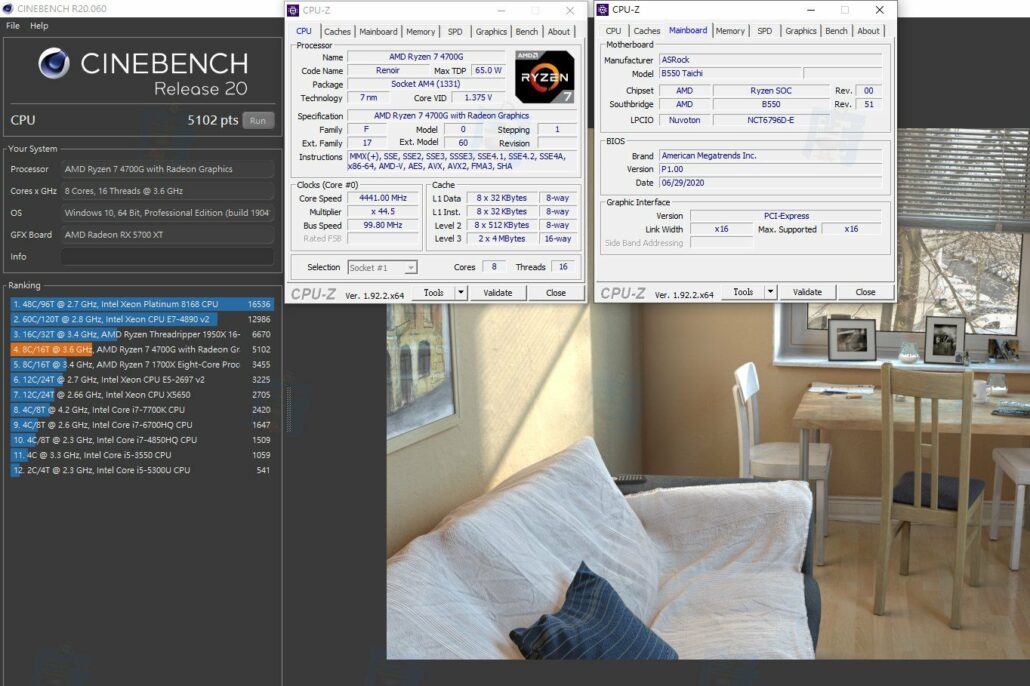
Task: Open the SPD tab
Action: point(454,31)
